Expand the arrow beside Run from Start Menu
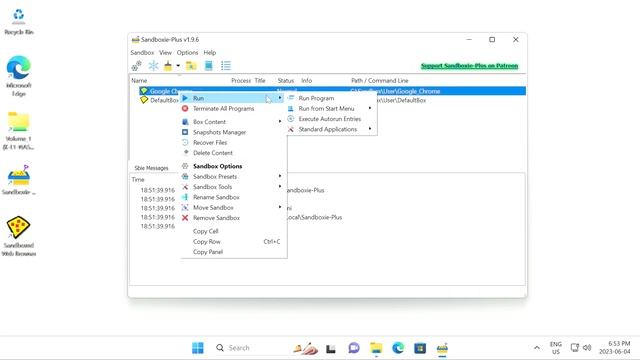The image size is (640, 360). 370,109
